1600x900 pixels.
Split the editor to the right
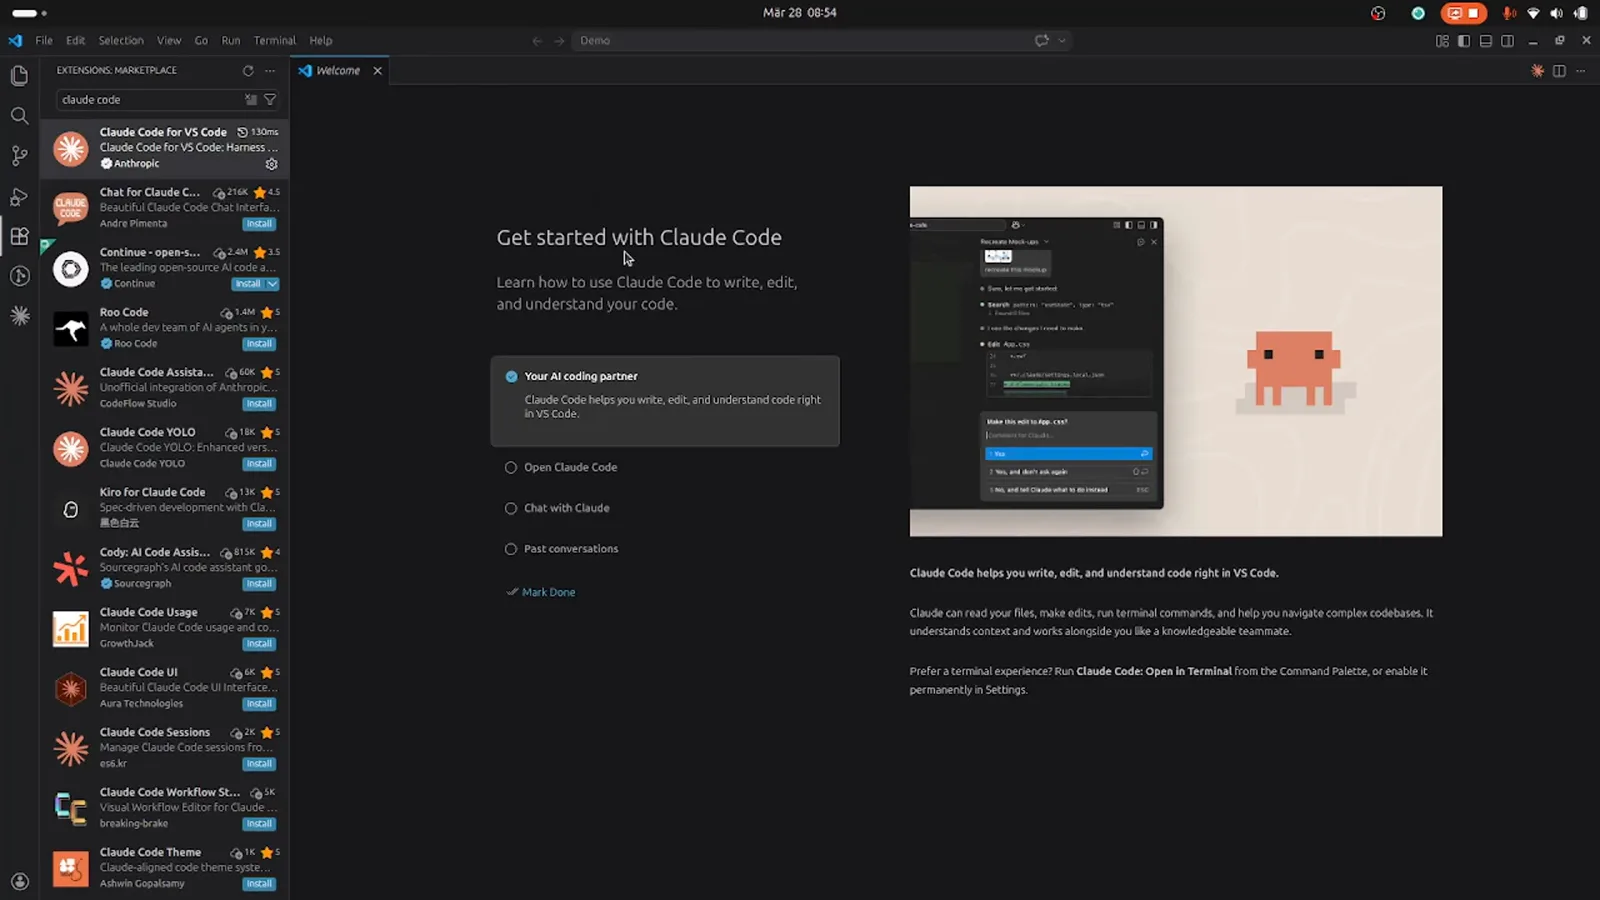pyautogui.click(x=1559, y=71)
